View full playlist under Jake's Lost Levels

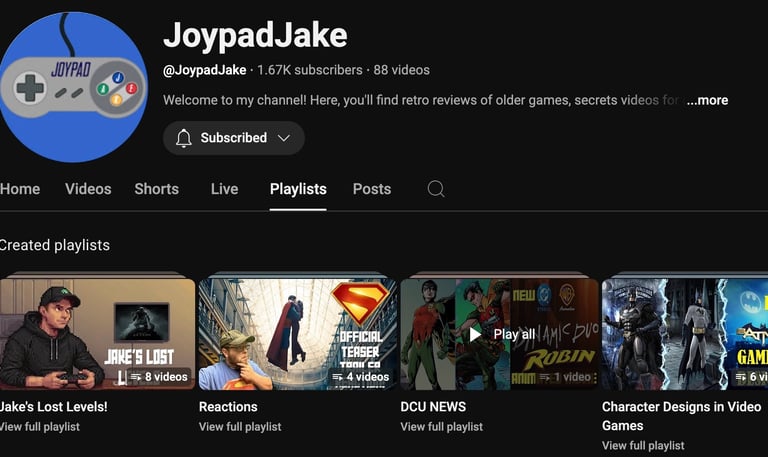click(40, 427)
